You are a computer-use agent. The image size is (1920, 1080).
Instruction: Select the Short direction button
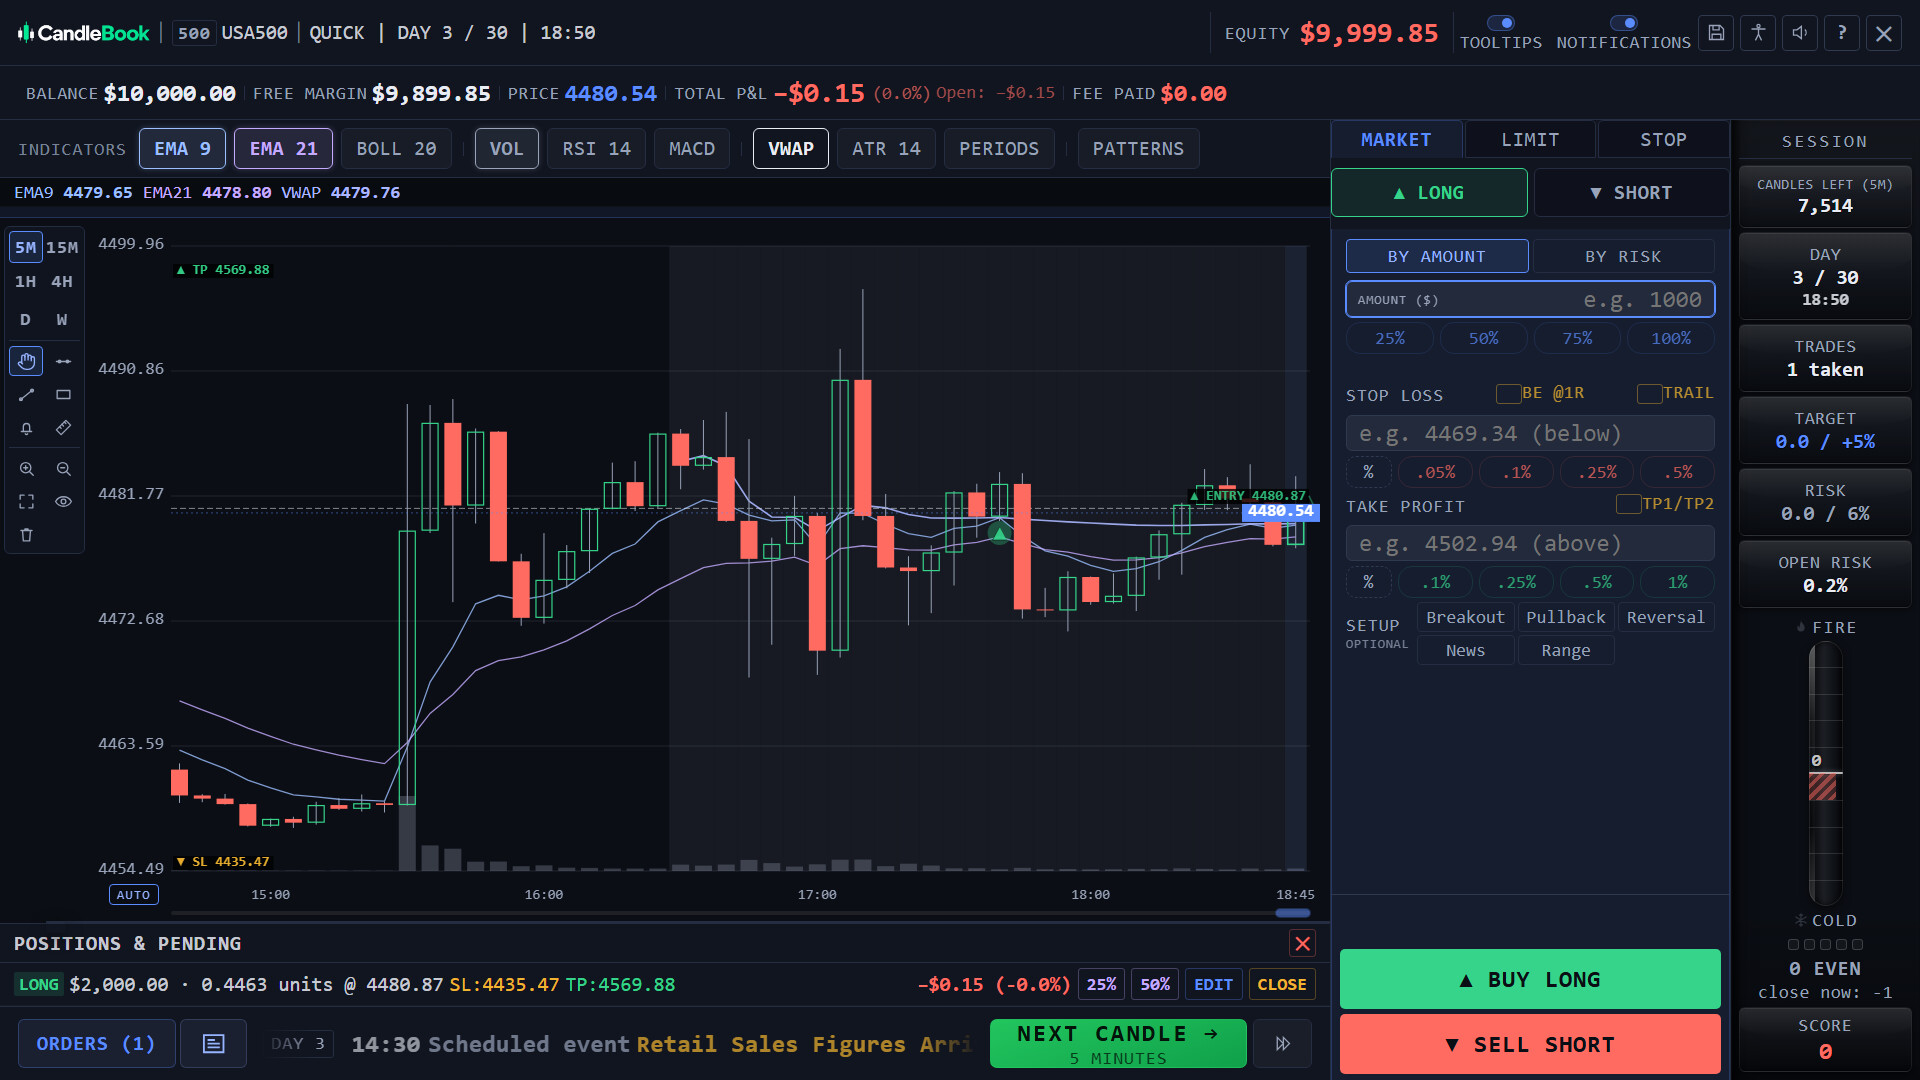tap(1631, 193)
